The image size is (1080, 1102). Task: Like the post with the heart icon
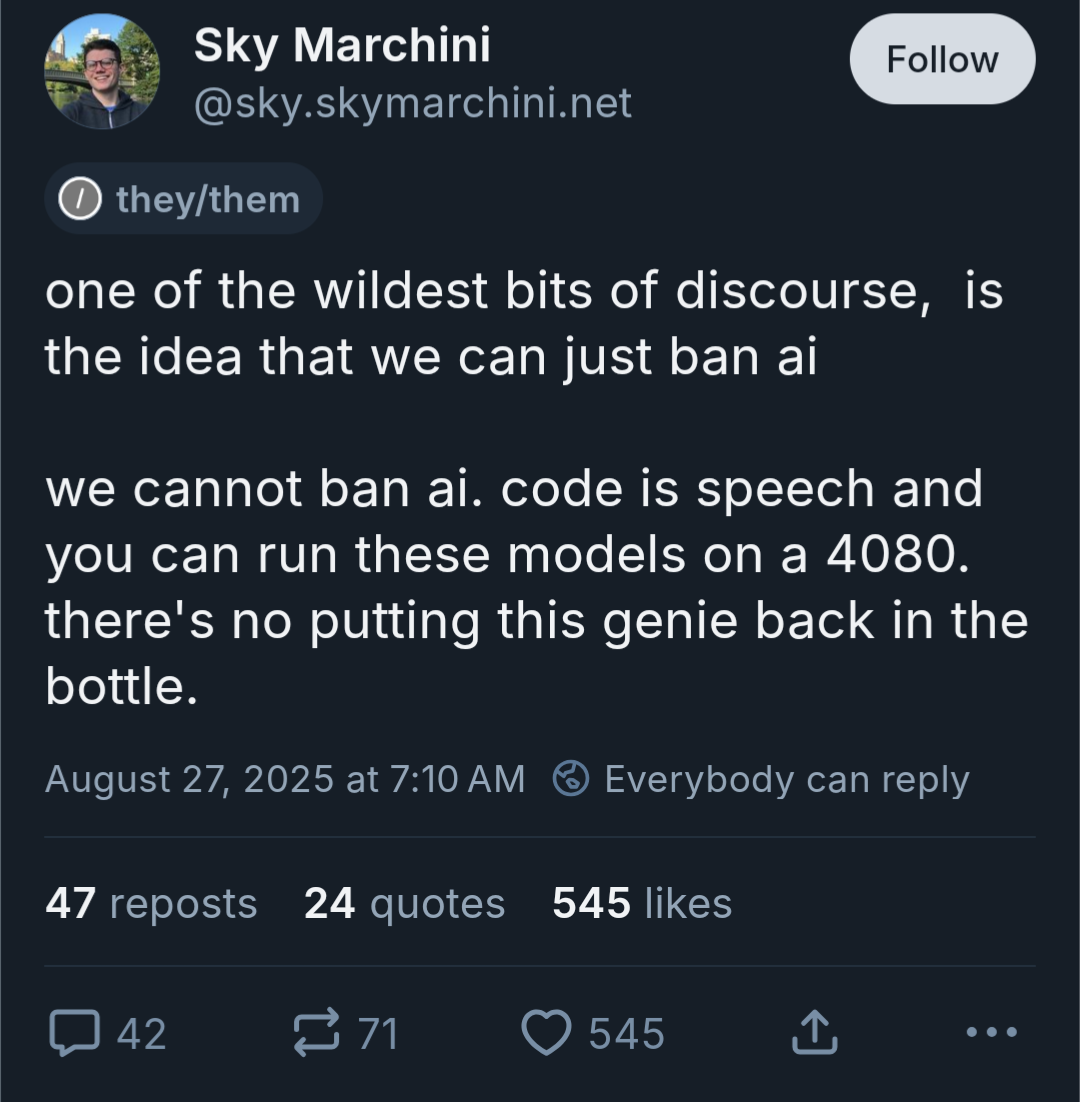tap(546, 1032)
